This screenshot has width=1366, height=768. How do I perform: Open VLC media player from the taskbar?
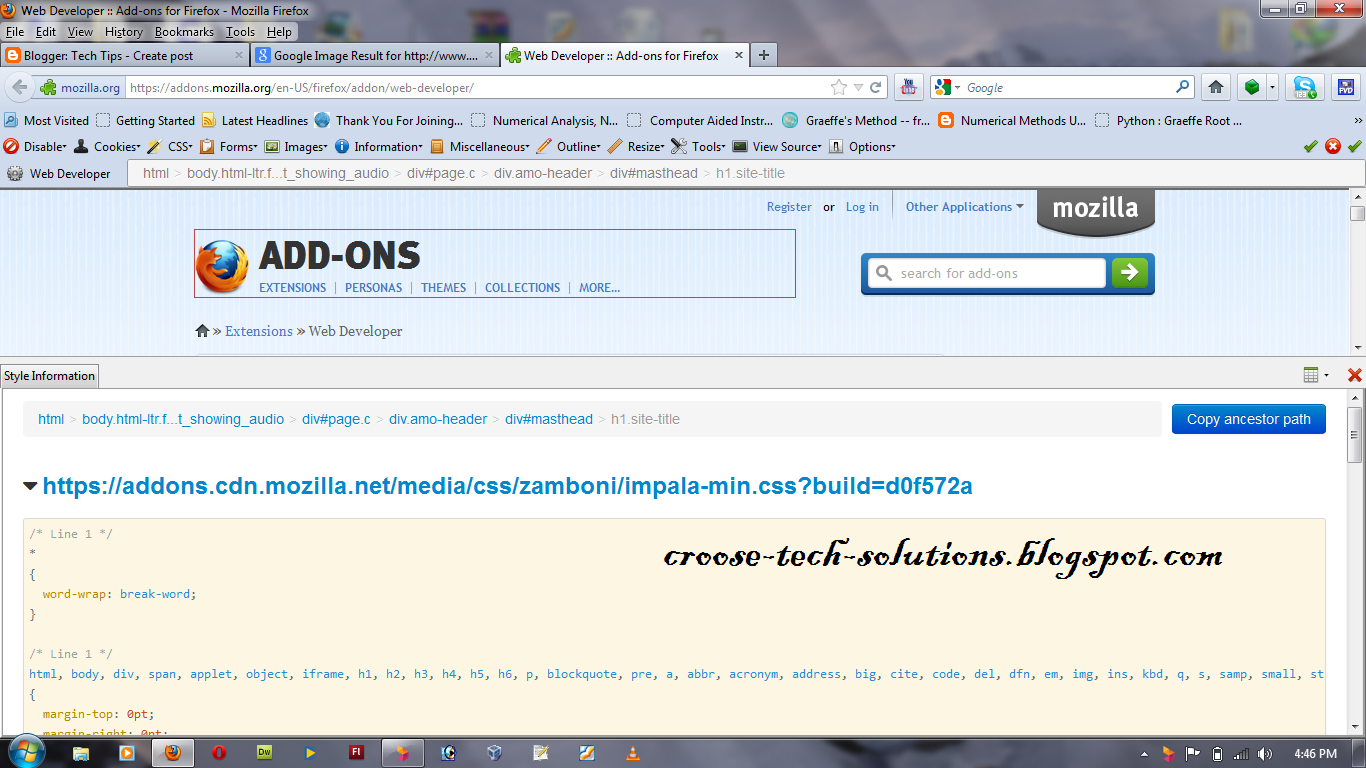coord(632,753)
